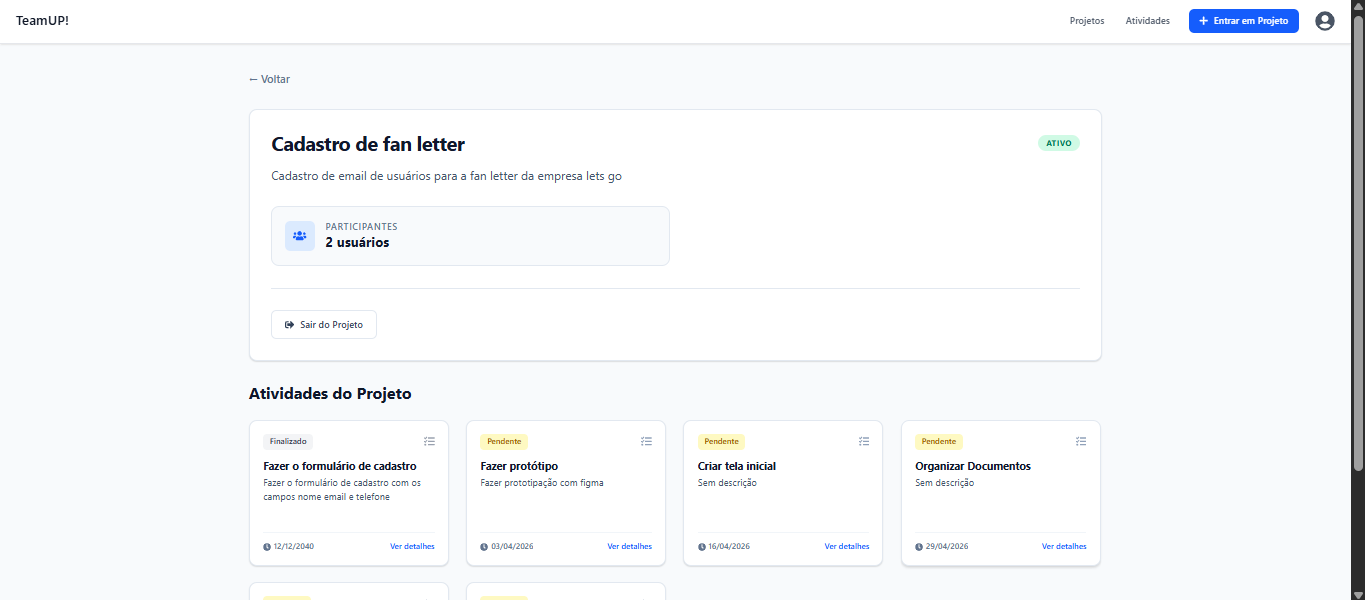Screen dimensions: 1365x600
Task: Click checklist icon on Fazer protótipo card
Action: [x=646, y=441]
